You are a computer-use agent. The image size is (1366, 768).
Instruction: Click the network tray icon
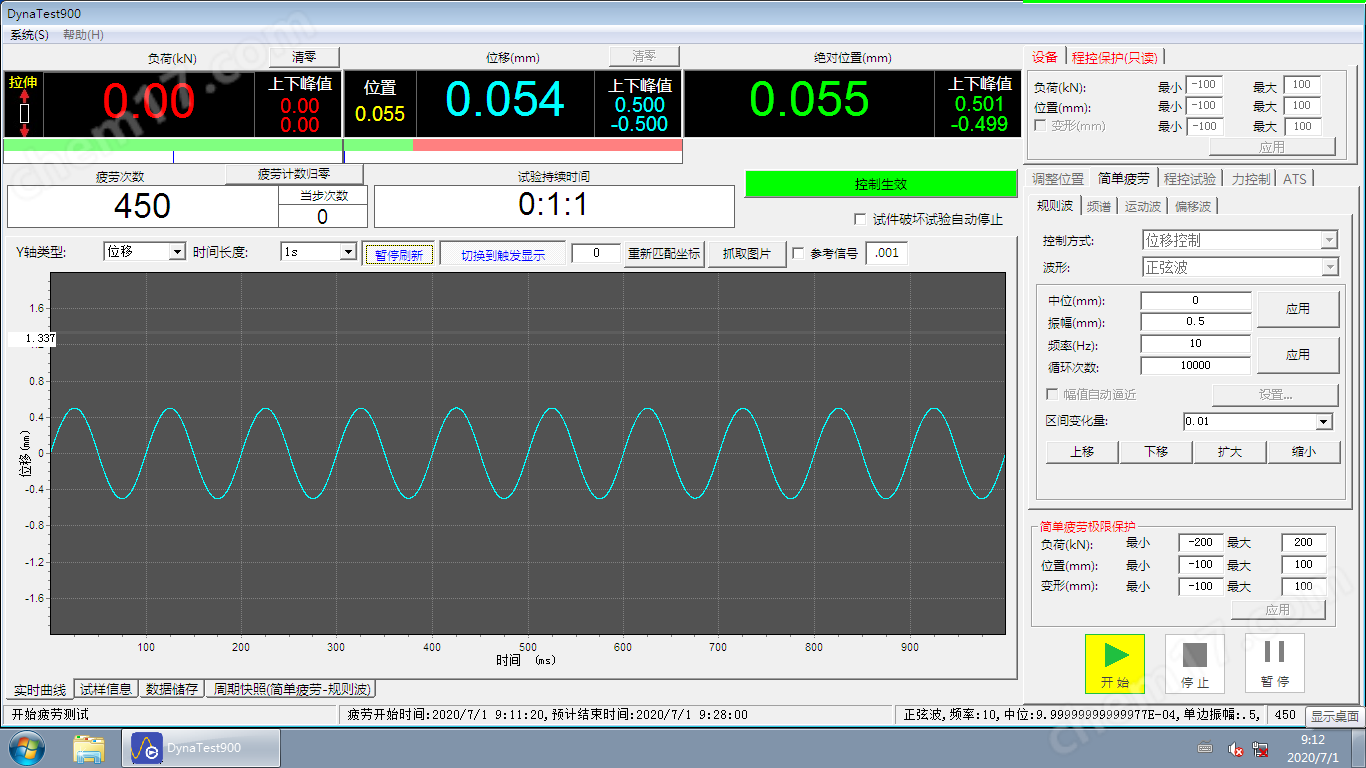coord(1262,749)
